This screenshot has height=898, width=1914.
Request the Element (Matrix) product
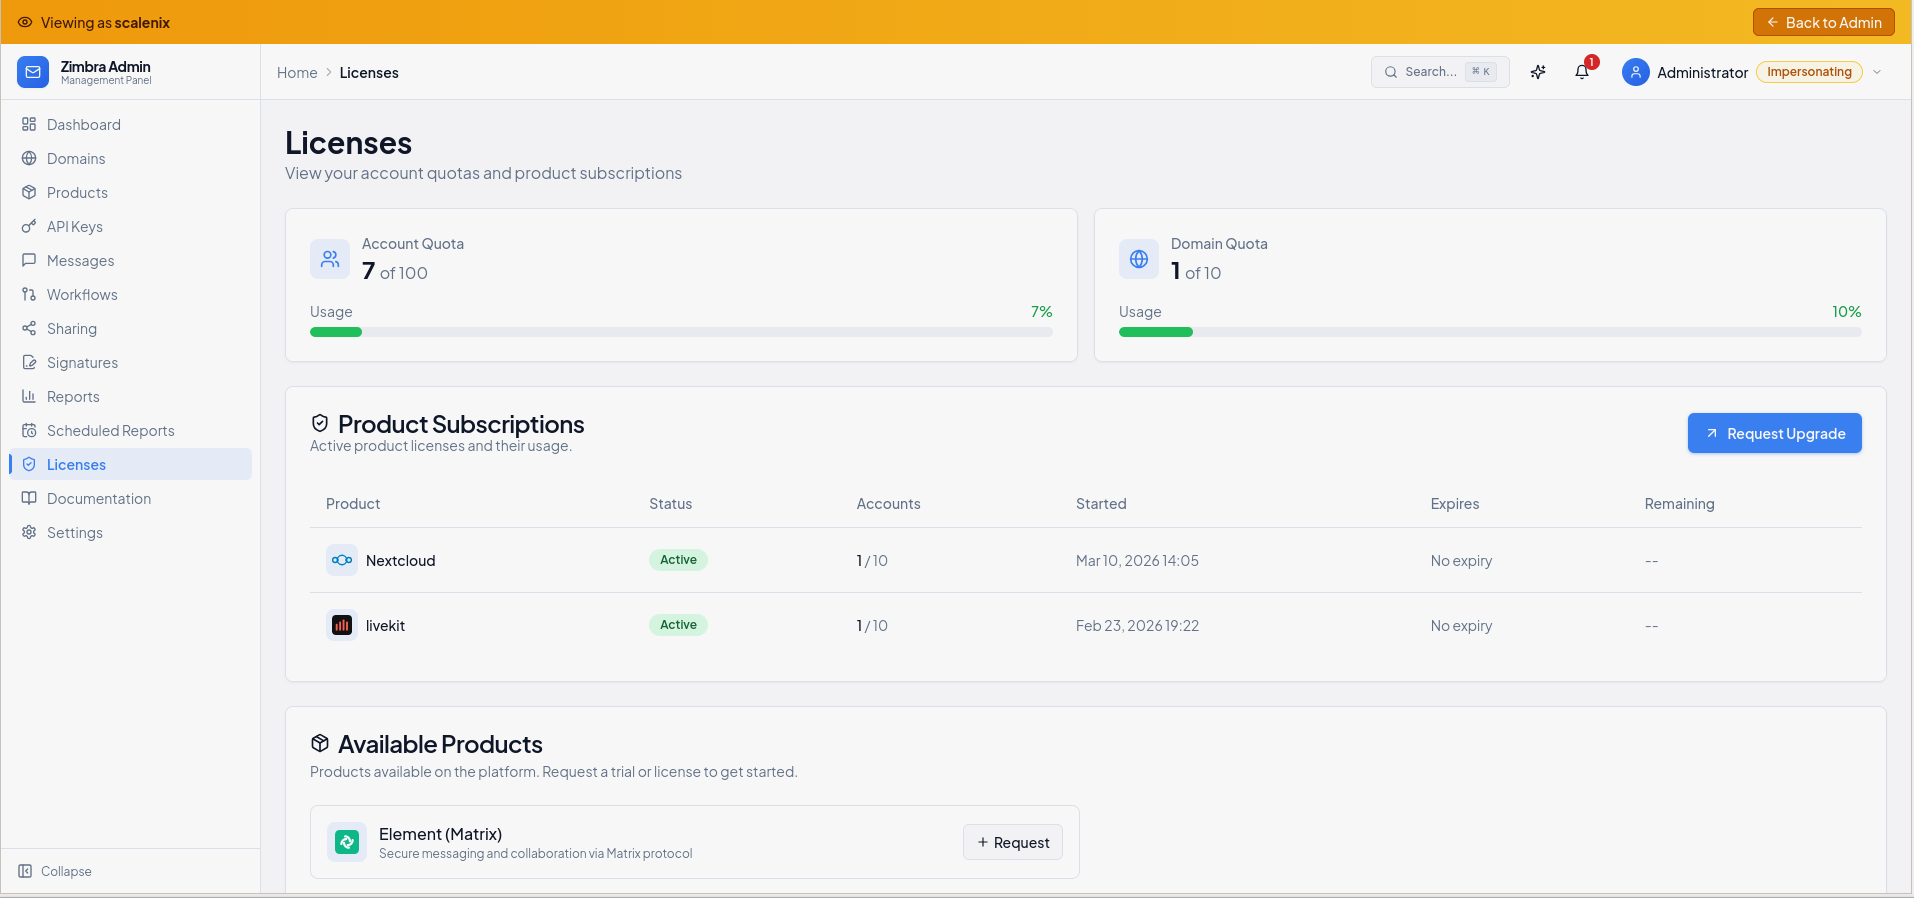pyautogui.click(x=1012, y=842)
